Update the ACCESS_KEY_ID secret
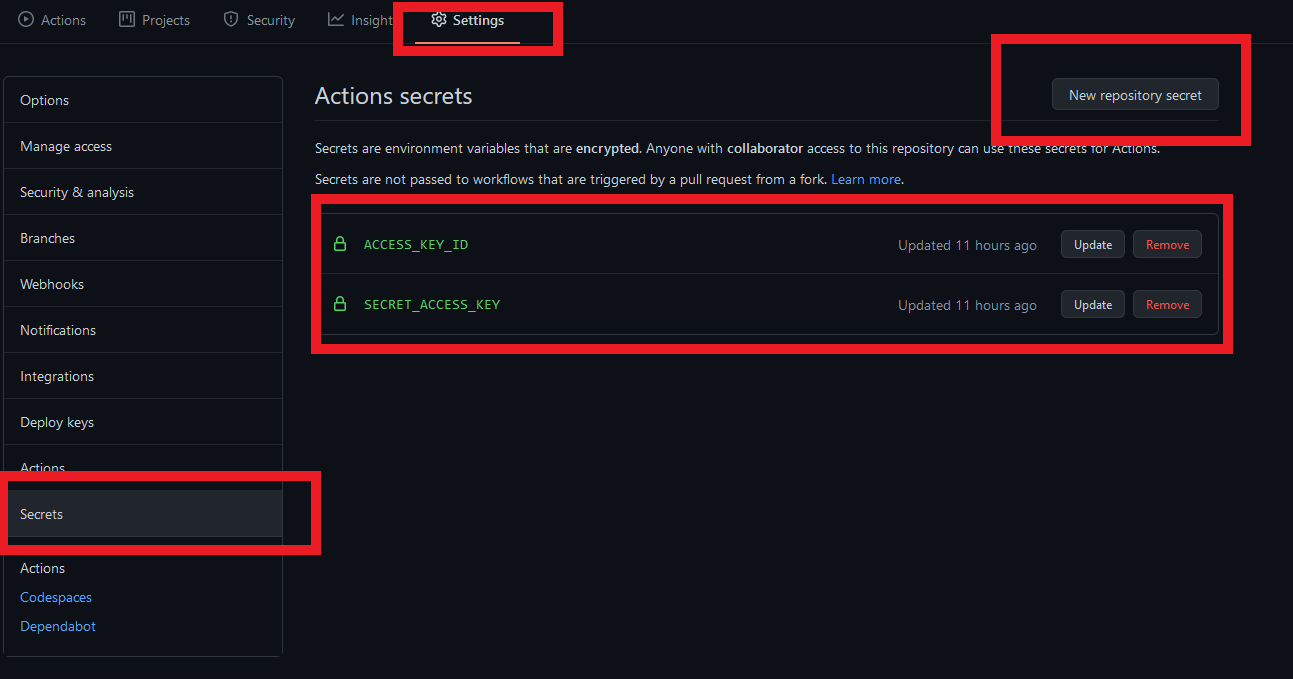 pos(1092,244)
